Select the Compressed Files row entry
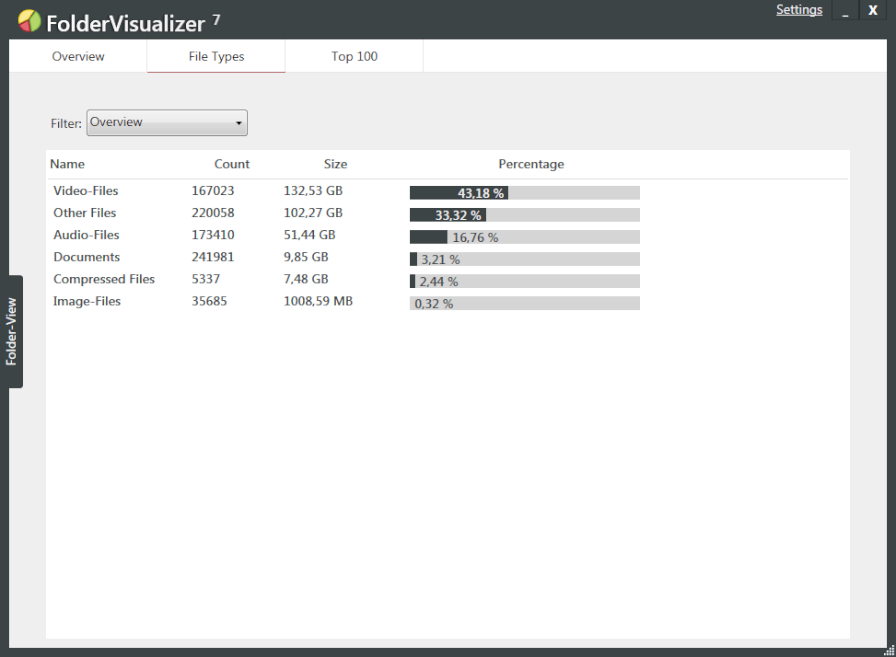 point(104,279)
